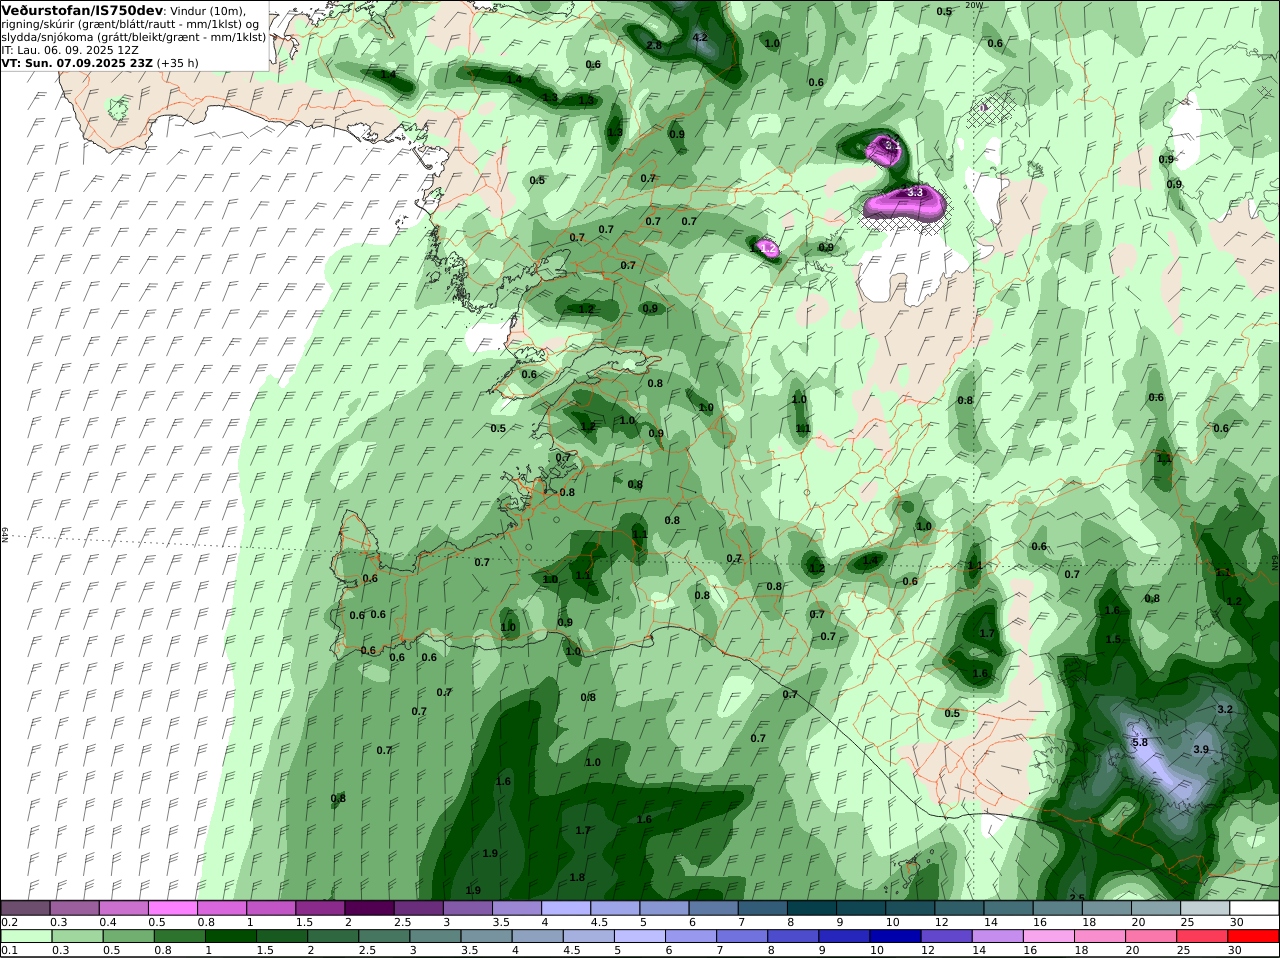Click the 4.2 precipitation value on map
The height and width of the screenshot is (958, 1280).
700,37
